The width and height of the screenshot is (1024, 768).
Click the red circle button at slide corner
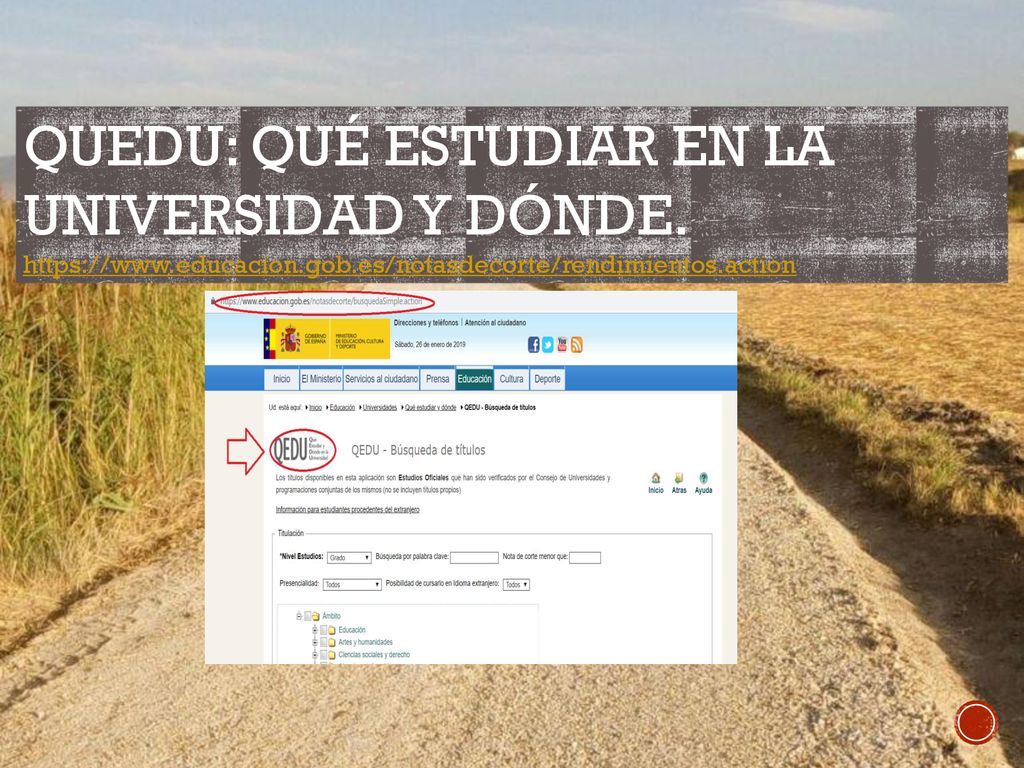click(976, 723)
